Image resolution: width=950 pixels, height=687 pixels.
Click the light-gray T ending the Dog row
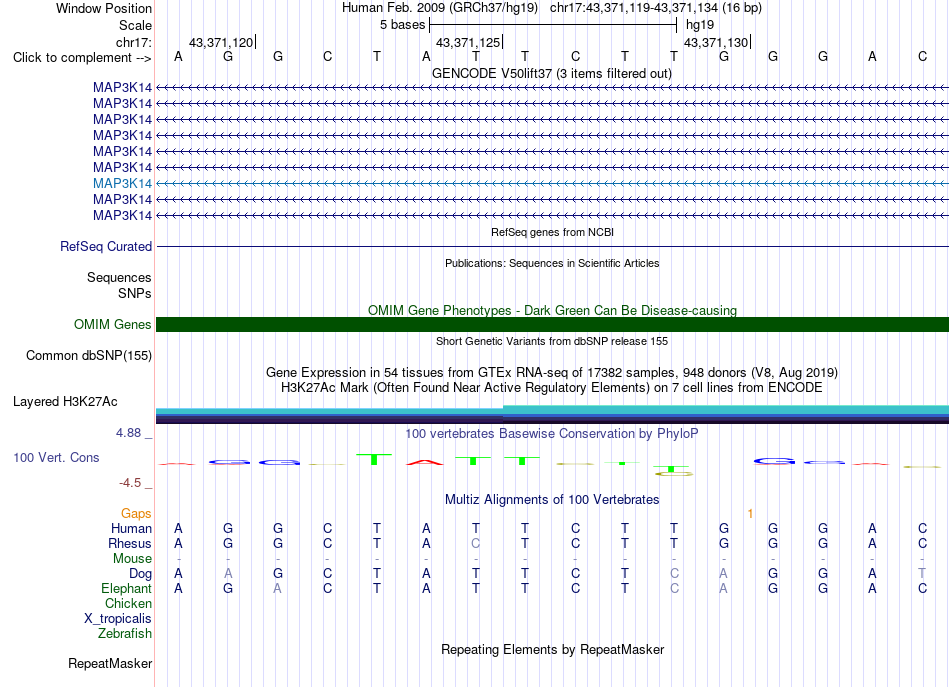pyautogui.click(x=922, y=573)
